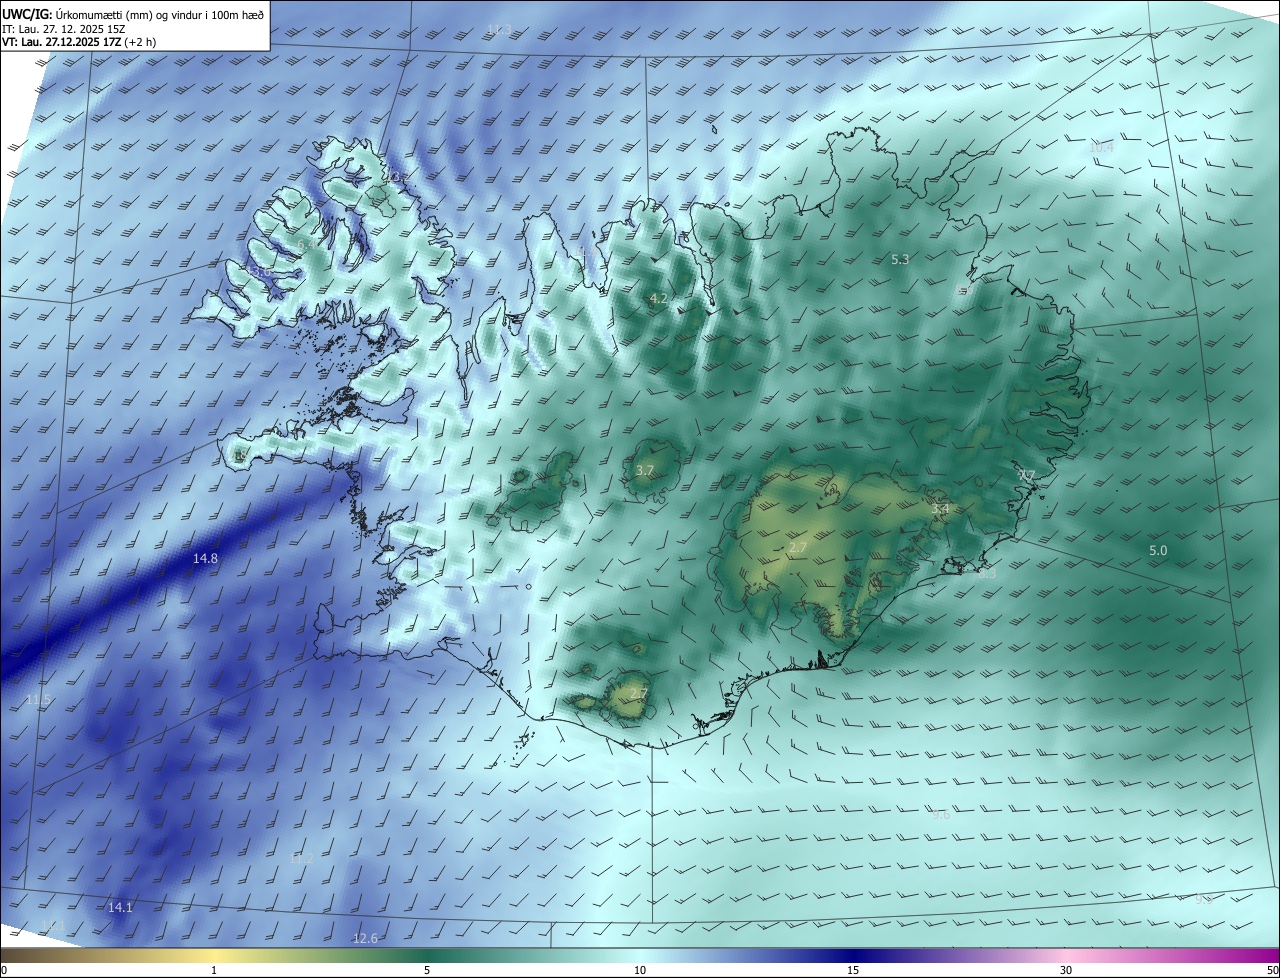Click the 3.7 value label

(645, 470)
